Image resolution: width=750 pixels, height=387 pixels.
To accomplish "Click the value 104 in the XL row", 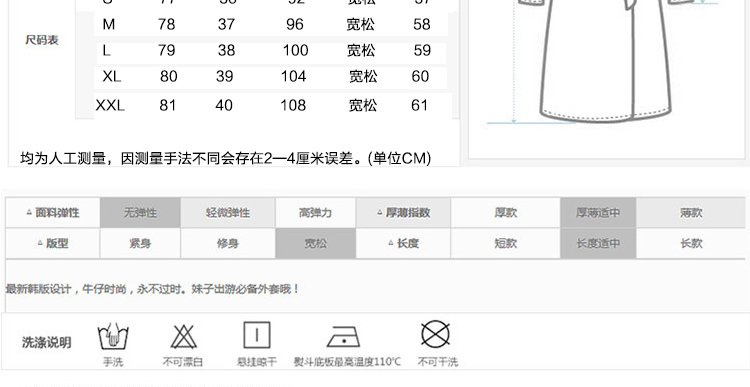I will click(x=293, y=76).
